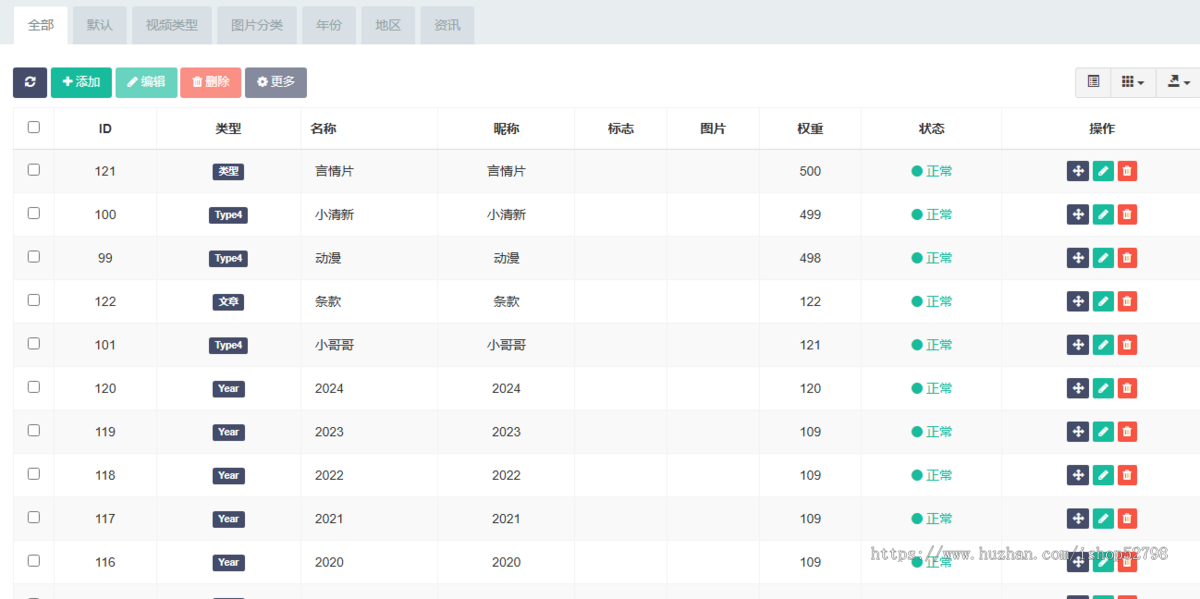The width and height of the screenshot is (1200, 599).
Task: Check the checkbox for row 100
Action: click(x=34, y=213)
